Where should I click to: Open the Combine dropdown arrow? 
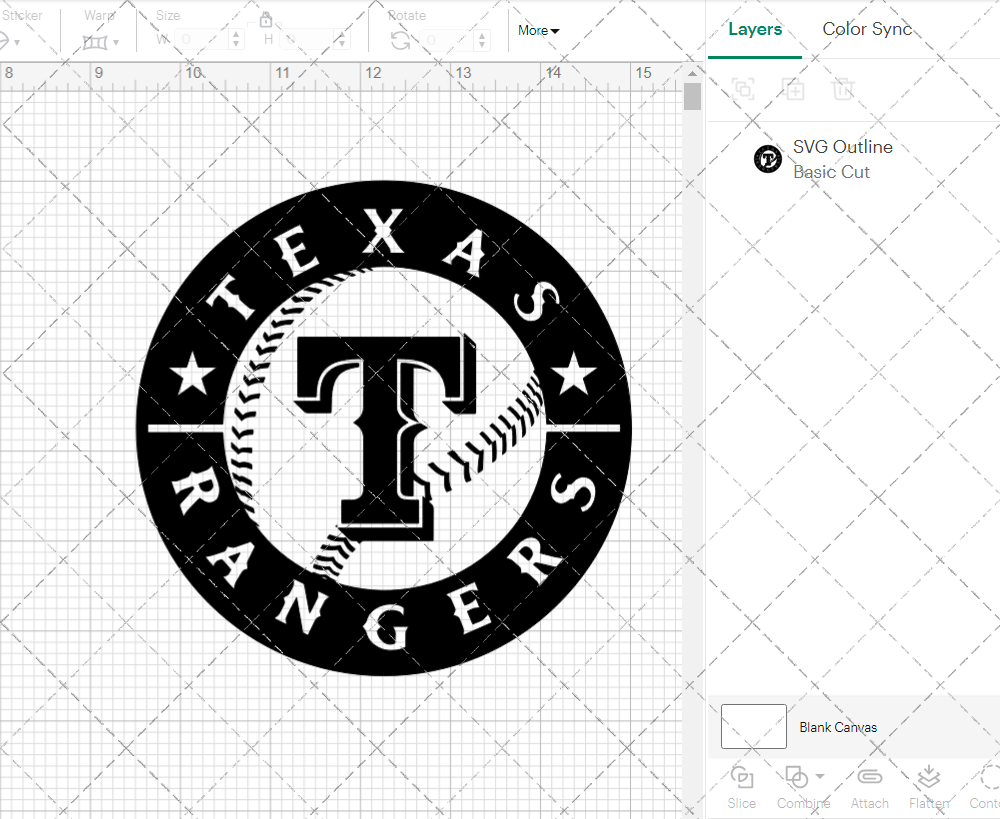[x=820, y=776]
